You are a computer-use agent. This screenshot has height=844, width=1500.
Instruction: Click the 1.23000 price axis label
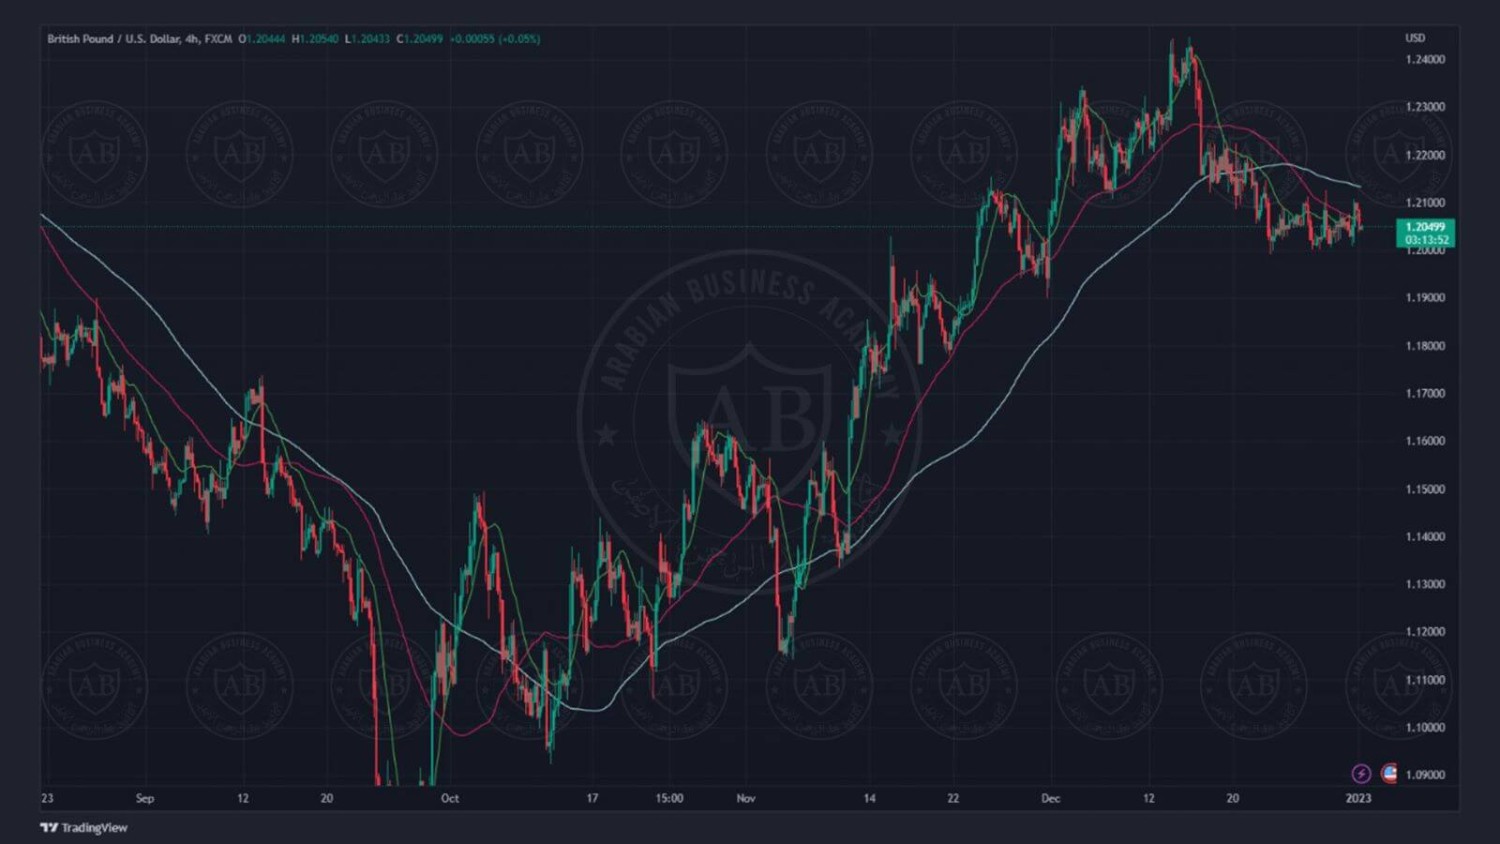(1425, 107)
